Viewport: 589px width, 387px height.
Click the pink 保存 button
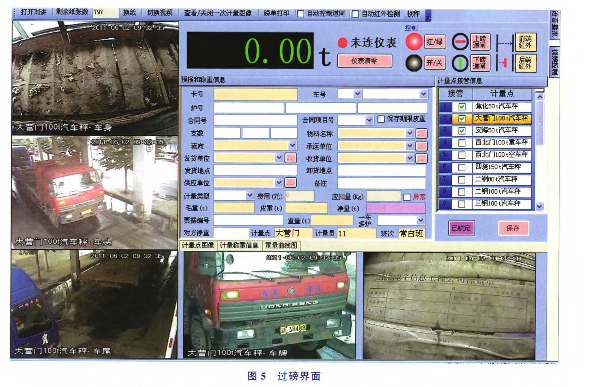click(x=513, y=228)
